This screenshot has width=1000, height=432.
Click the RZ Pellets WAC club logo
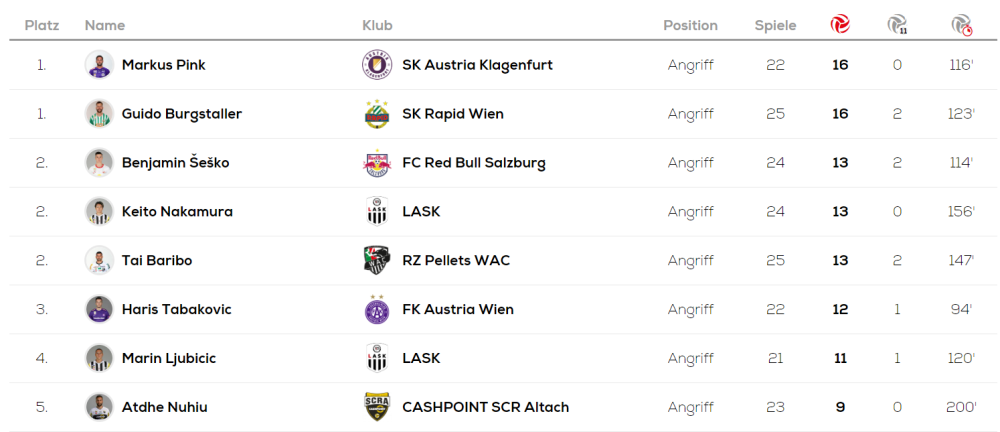pos(376,261)
